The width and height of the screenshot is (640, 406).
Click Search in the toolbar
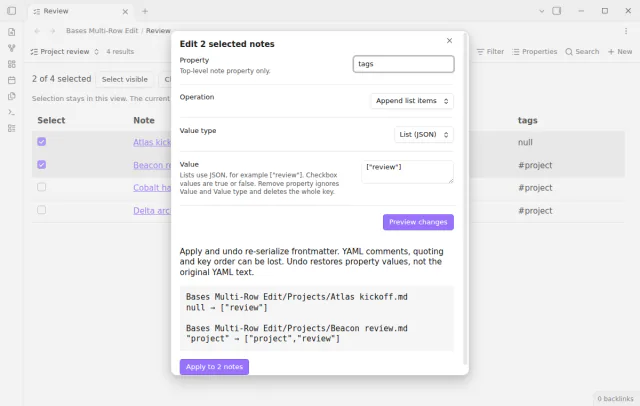point(582,51)
